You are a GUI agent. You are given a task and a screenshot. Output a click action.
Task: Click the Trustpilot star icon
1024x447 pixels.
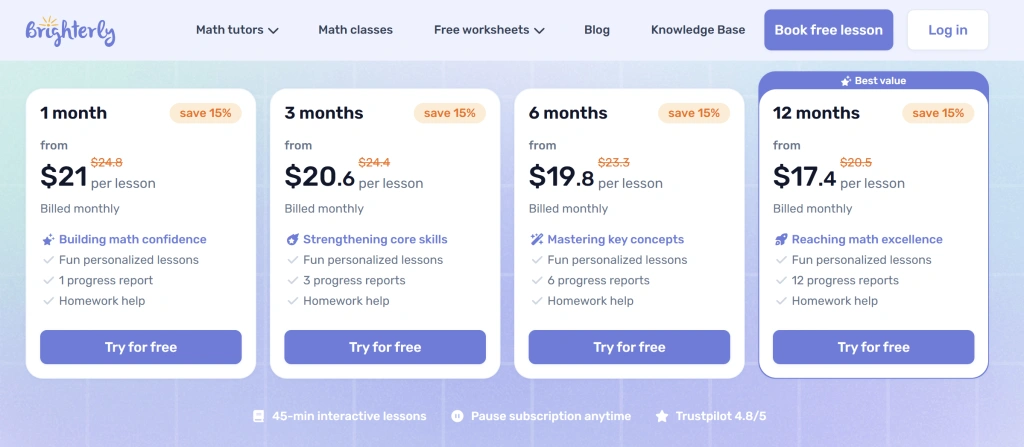click(661, 416)
